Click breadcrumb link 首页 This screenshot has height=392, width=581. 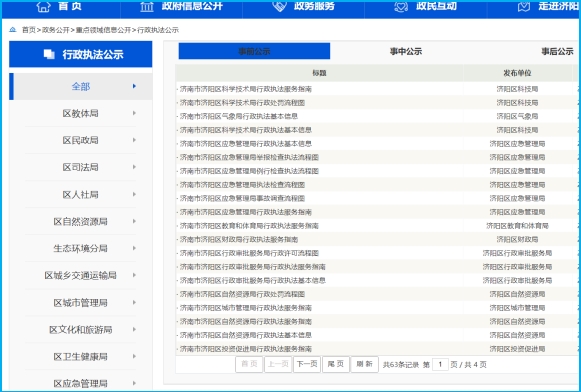pos(29,30)
